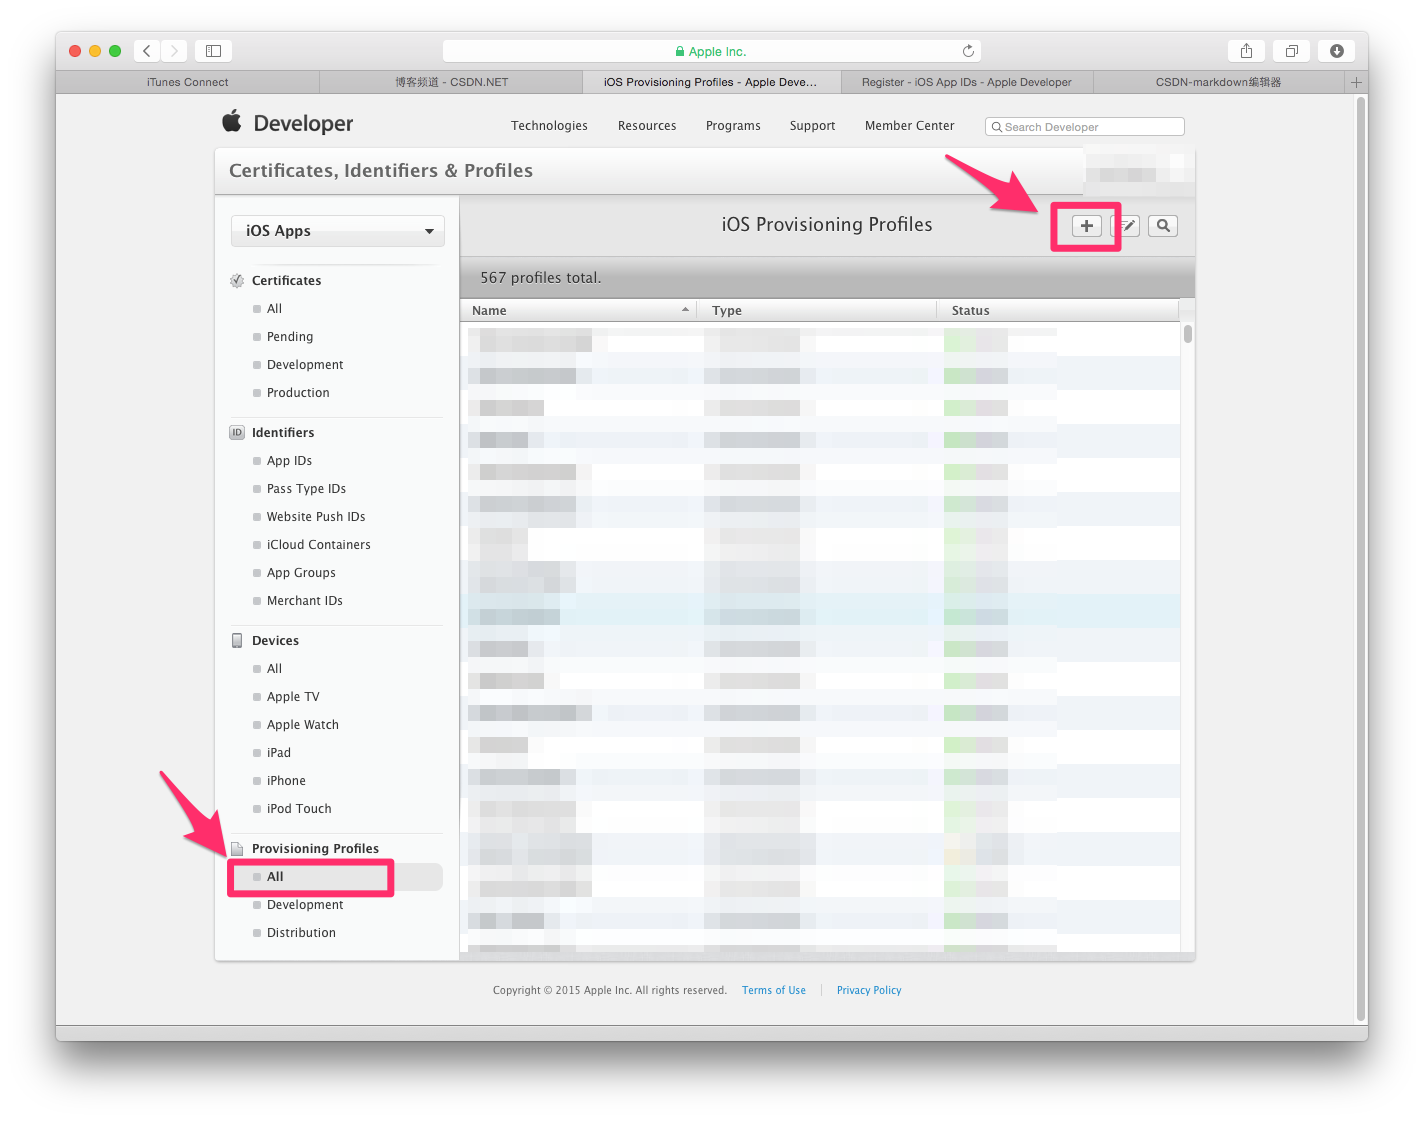Screen dimensions: 1424x1121
Task: Select Development under Provisioning Profiles
Action: [305, 905]
